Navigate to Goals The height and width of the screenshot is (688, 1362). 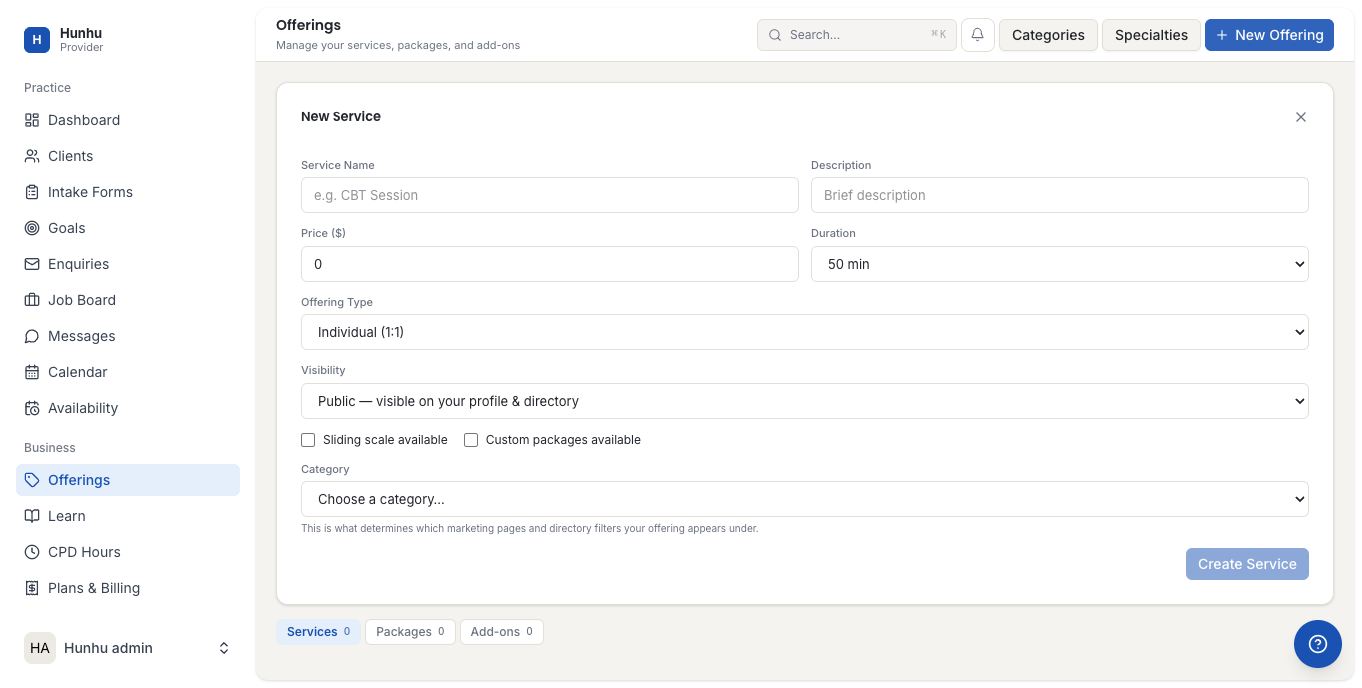[128, 228]
